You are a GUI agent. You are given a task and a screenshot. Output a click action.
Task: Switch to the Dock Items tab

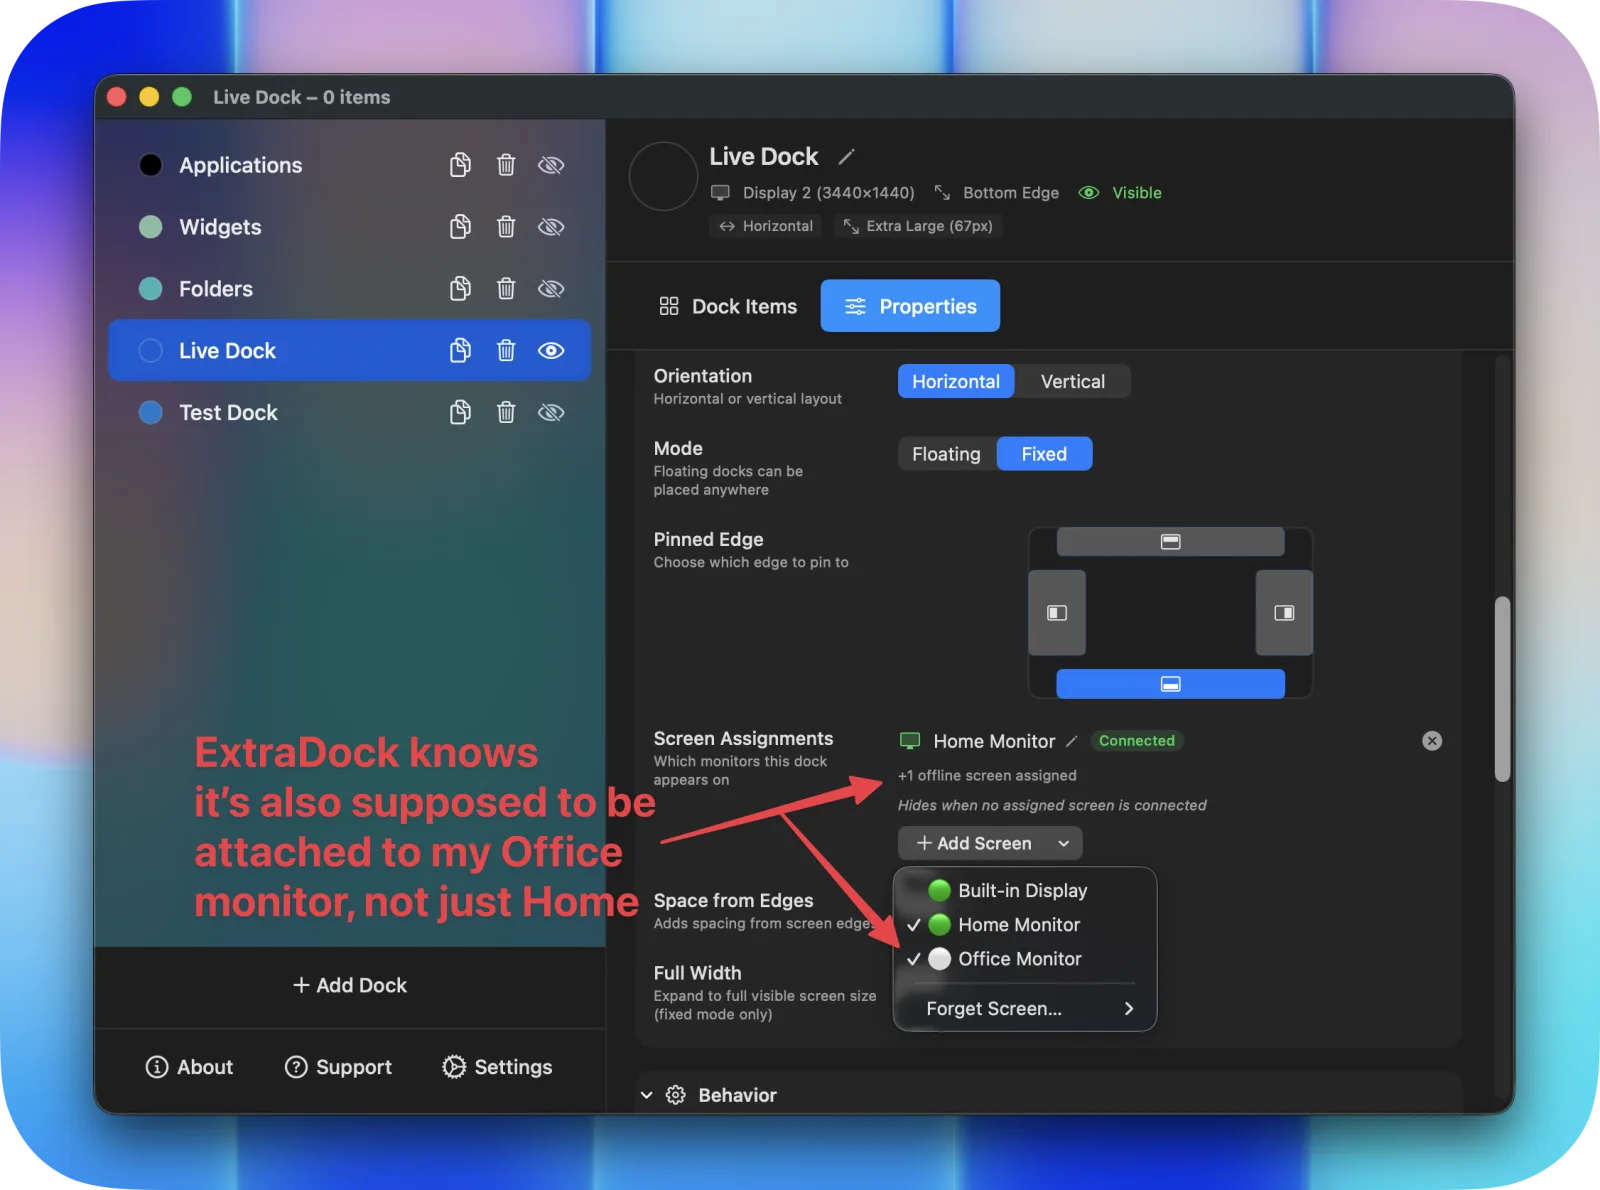click(728, 306)
